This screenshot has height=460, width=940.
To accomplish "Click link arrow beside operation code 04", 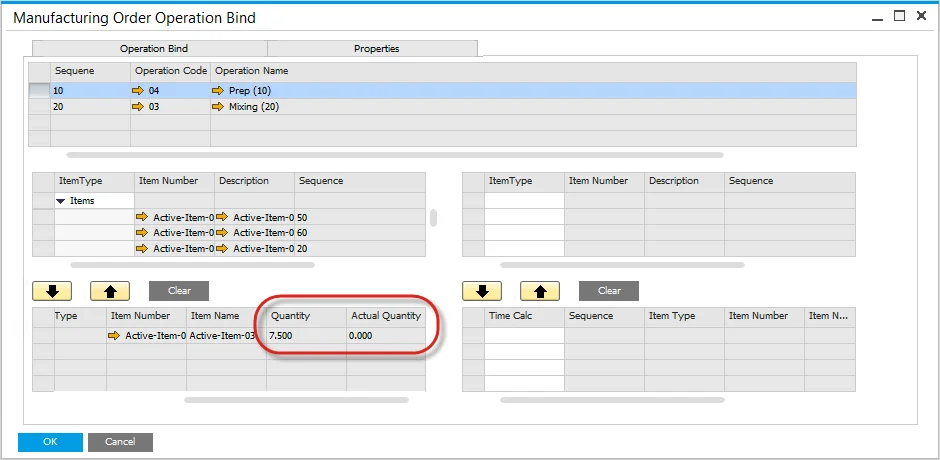I will click(x=138, y=91).
